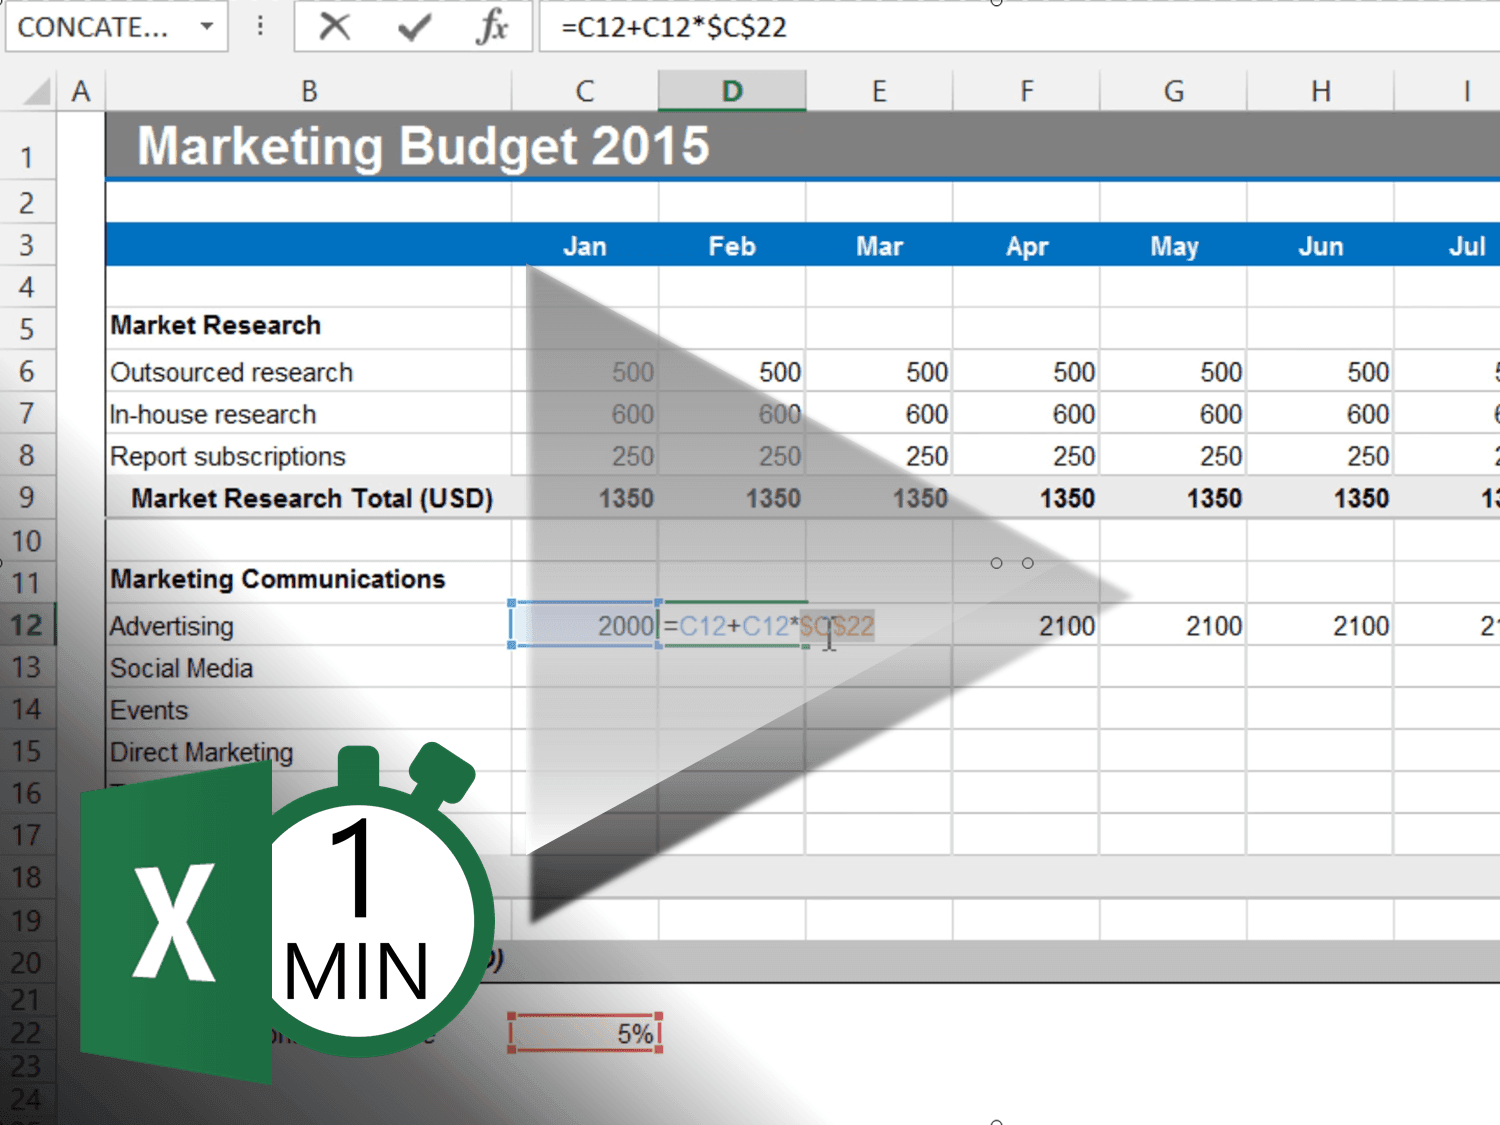Select row 12 header
Screen dimensions: 1500x1125
pyautogui.click(x=28, y=625)
